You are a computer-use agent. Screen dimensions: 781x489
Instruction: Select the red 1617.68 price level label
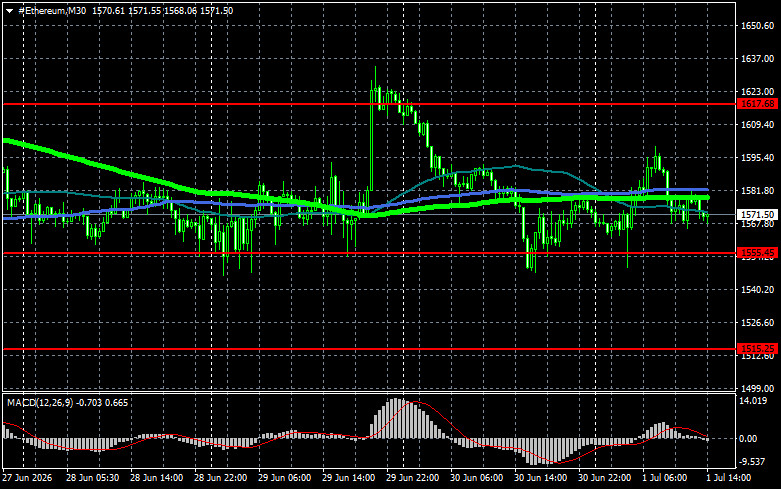pyautogui.click(x=758, y=104)
